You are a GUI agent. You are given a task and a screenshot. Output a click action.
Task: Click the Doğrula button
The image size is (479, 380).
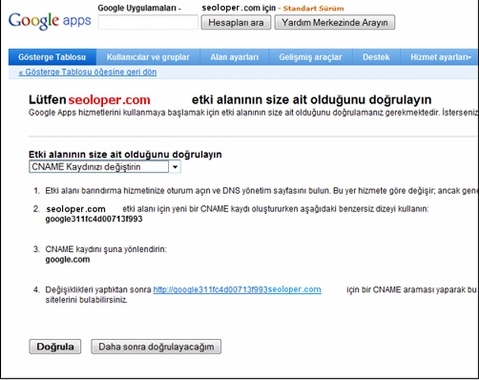point(55,347)
